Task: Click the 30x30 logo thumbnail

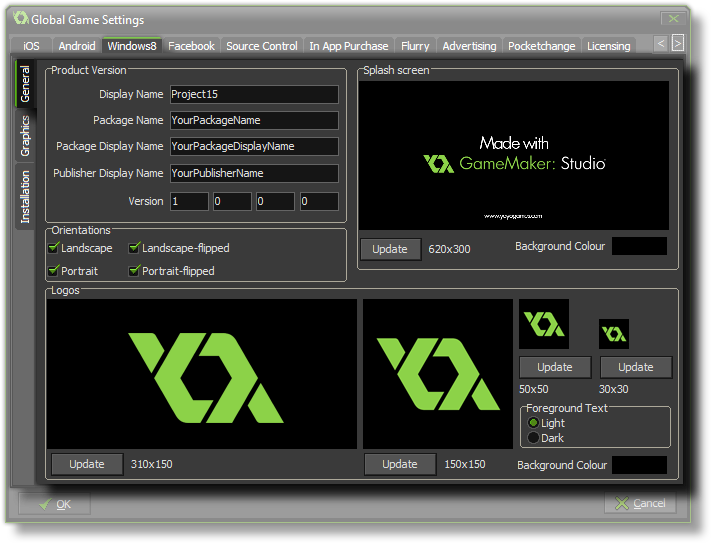Action: tap(614, 334)
